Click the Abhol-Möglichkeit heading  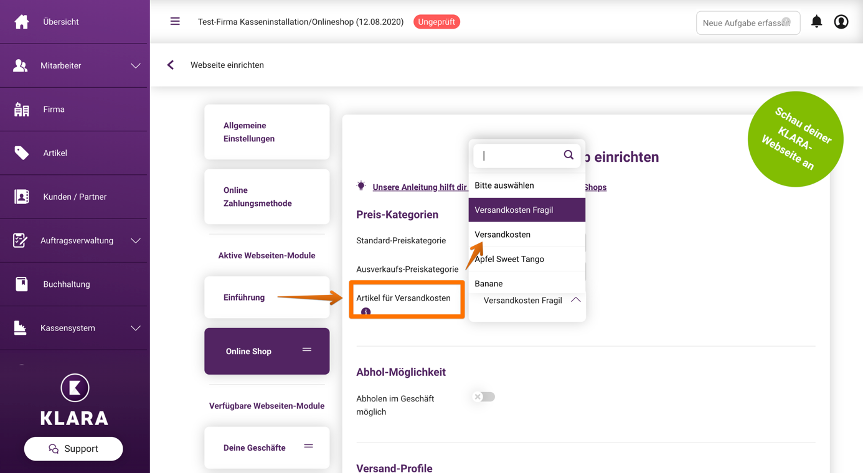pos(401,372)
